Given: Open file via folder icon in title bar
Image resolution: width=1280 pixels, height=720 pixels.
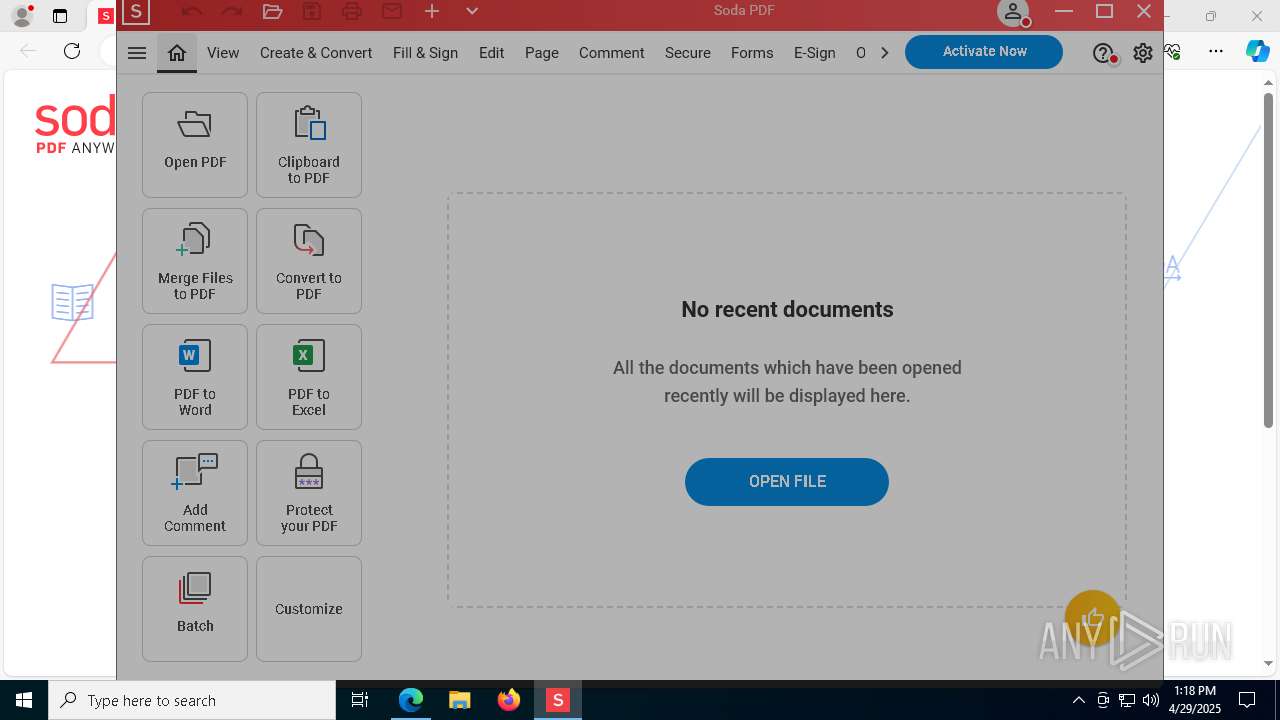Looking at the screenshot, I should [x=272, y=11].
